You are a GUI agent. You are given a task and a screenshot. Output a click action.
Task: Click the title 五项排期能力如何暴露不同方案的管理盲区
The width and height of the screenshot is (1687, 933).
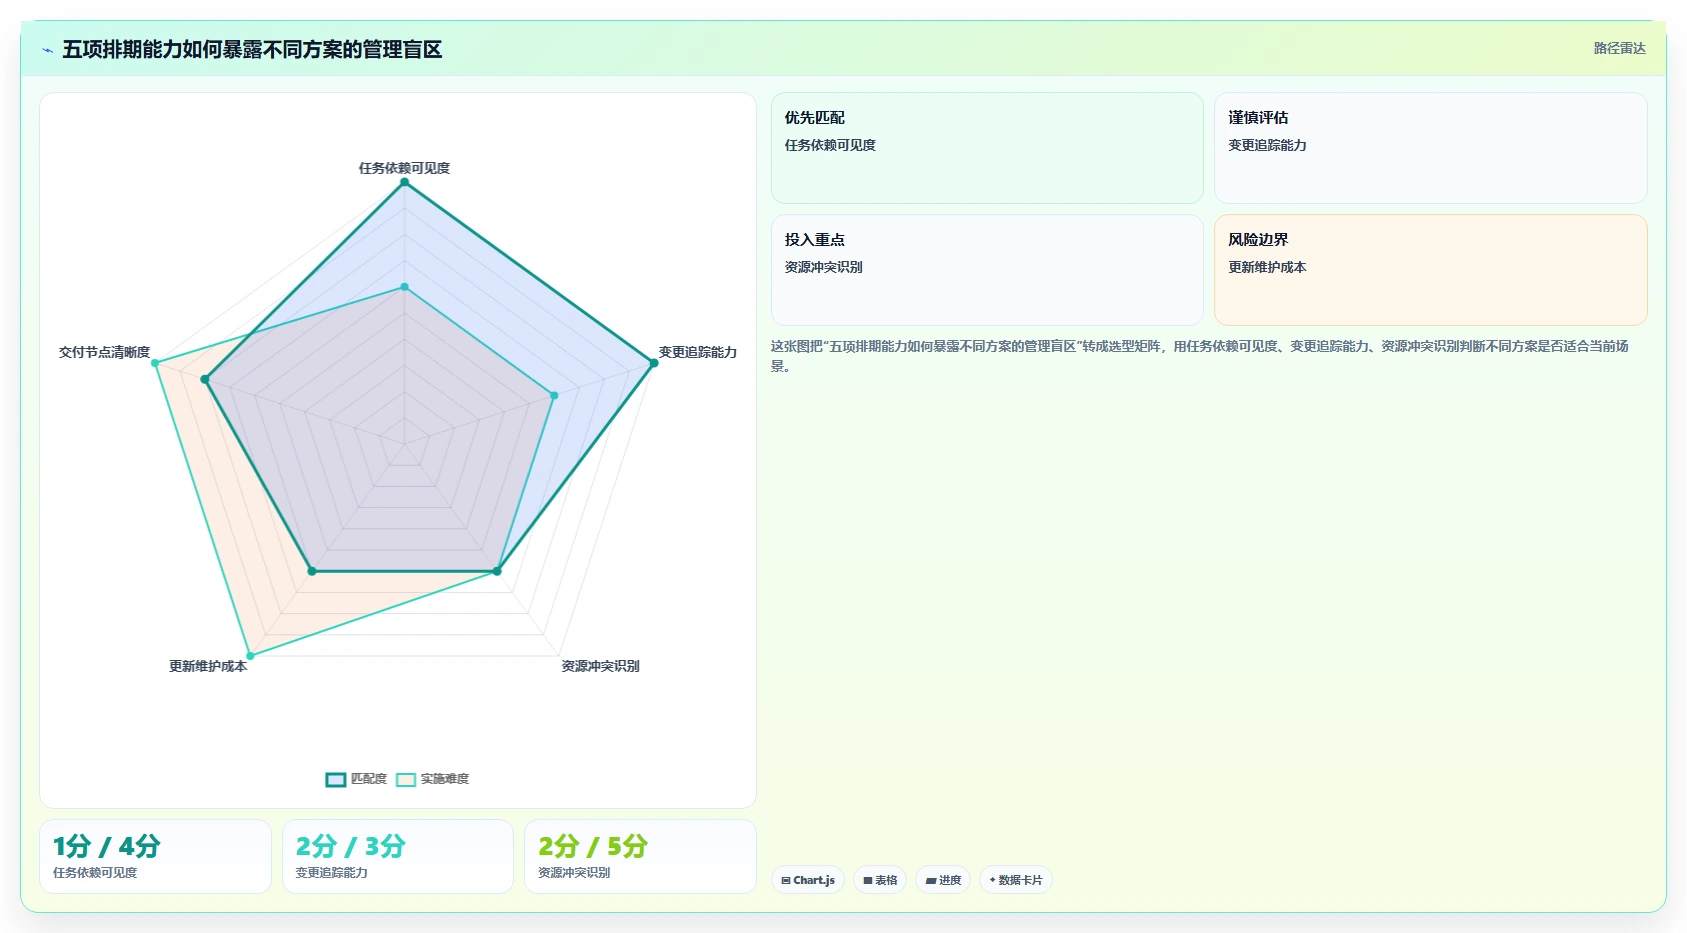click(x=252, y=49)
